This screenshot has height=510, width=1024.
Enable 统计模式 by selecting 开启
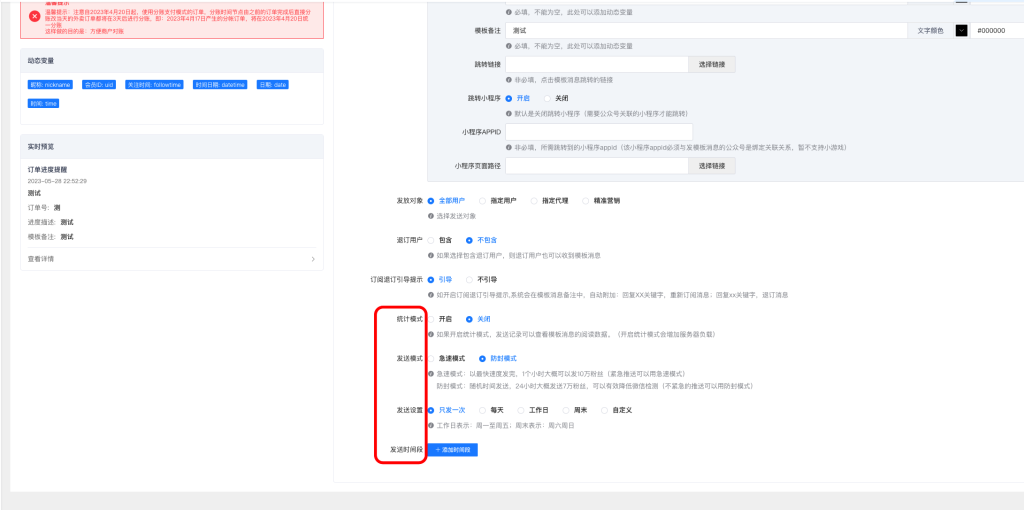coord(432,319)
